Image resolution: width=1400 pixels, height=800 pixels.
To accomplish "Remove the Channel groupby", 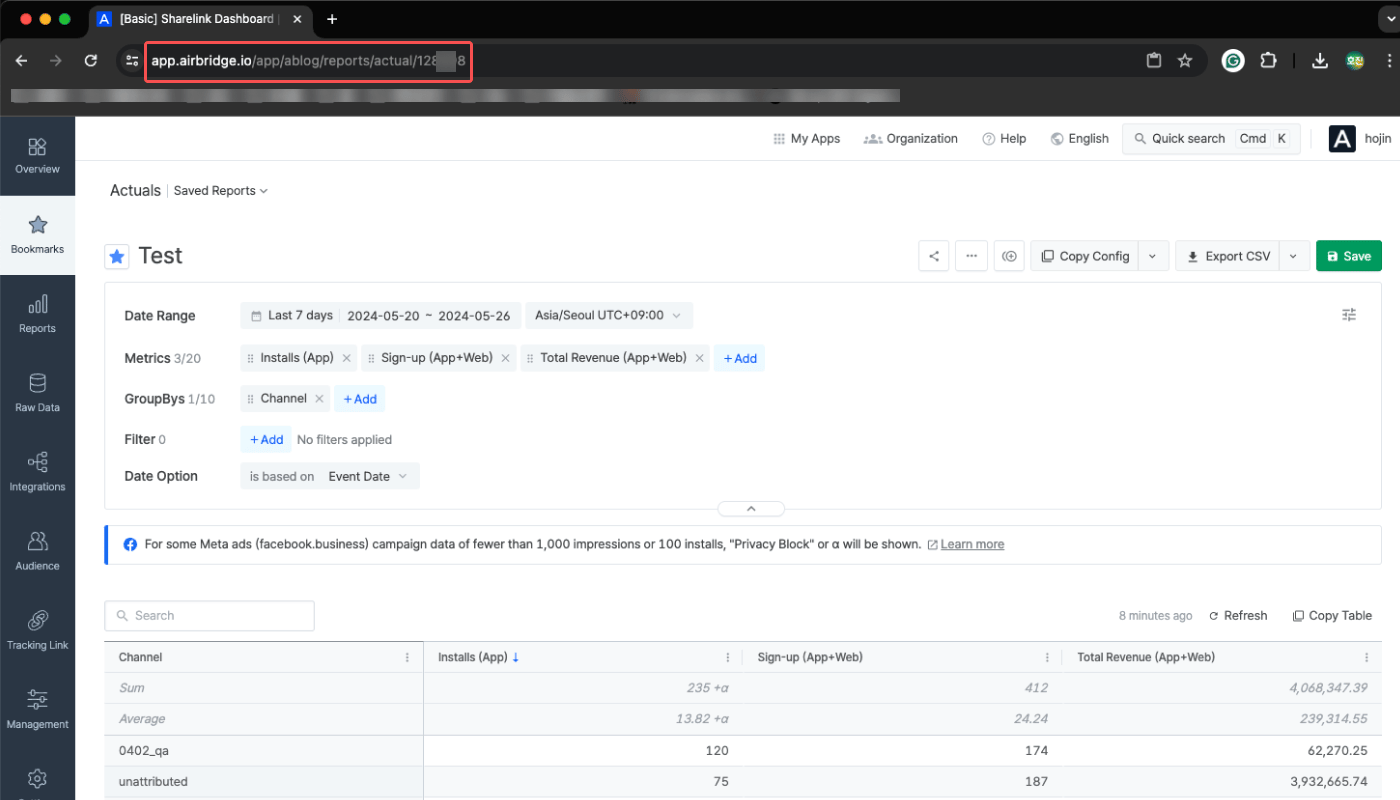I will pyautogui.click(x=319, y=398).
